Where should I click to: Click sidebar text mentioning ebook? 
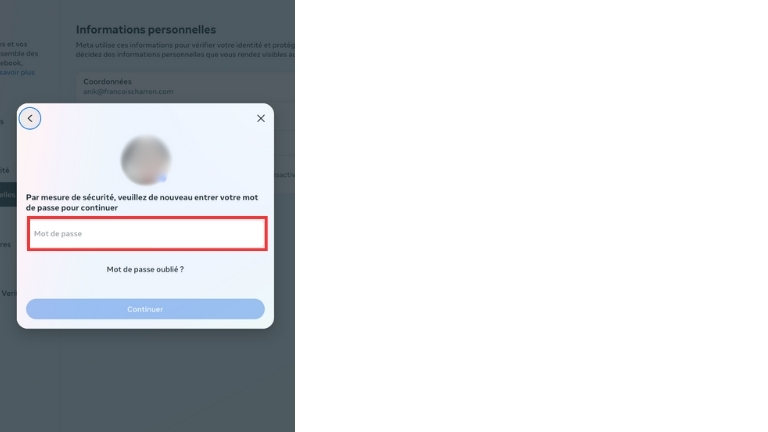pyautogui.click(x=11, y=63)
